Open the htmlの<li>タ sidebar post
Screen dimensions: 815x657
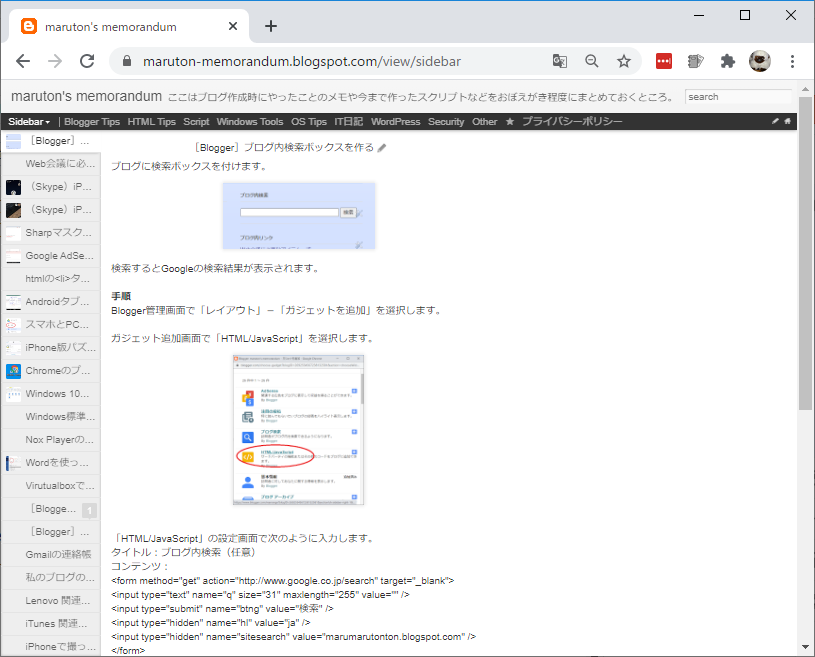(50, 279)
